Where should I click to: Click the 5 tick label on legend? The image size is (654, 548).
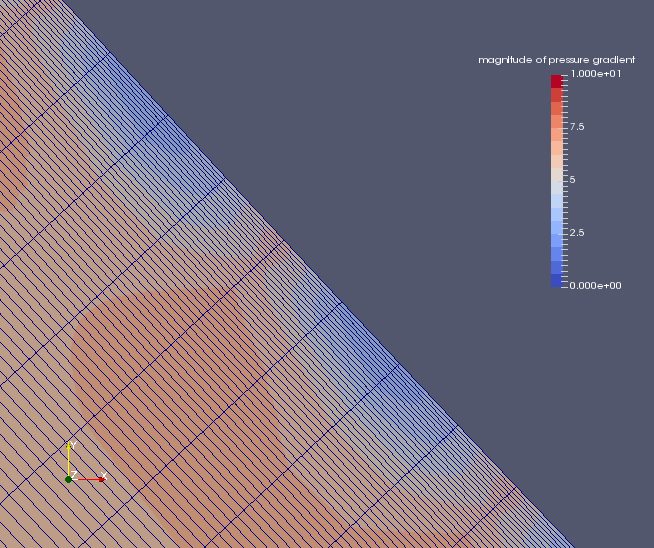[x=573, y=180]
